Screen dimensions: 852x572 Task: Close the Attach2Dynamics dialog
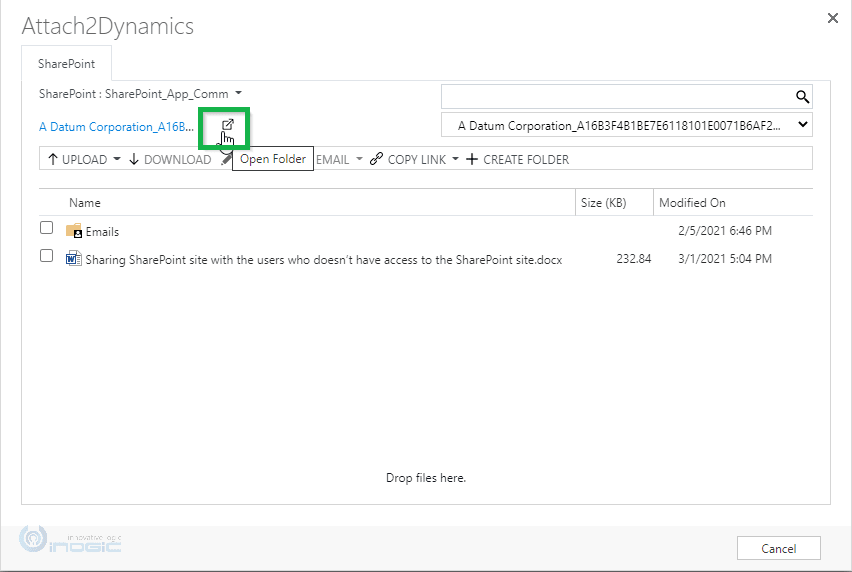[832, 18]
